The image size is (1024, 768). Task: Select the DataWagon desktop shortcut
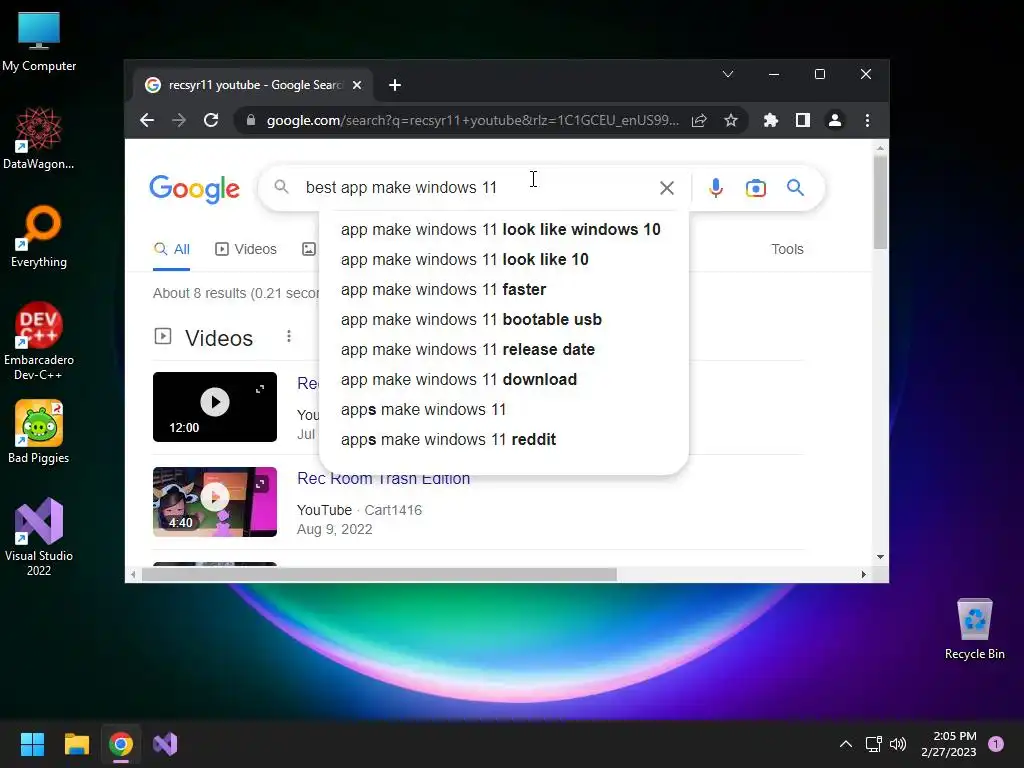coord(39,139)
